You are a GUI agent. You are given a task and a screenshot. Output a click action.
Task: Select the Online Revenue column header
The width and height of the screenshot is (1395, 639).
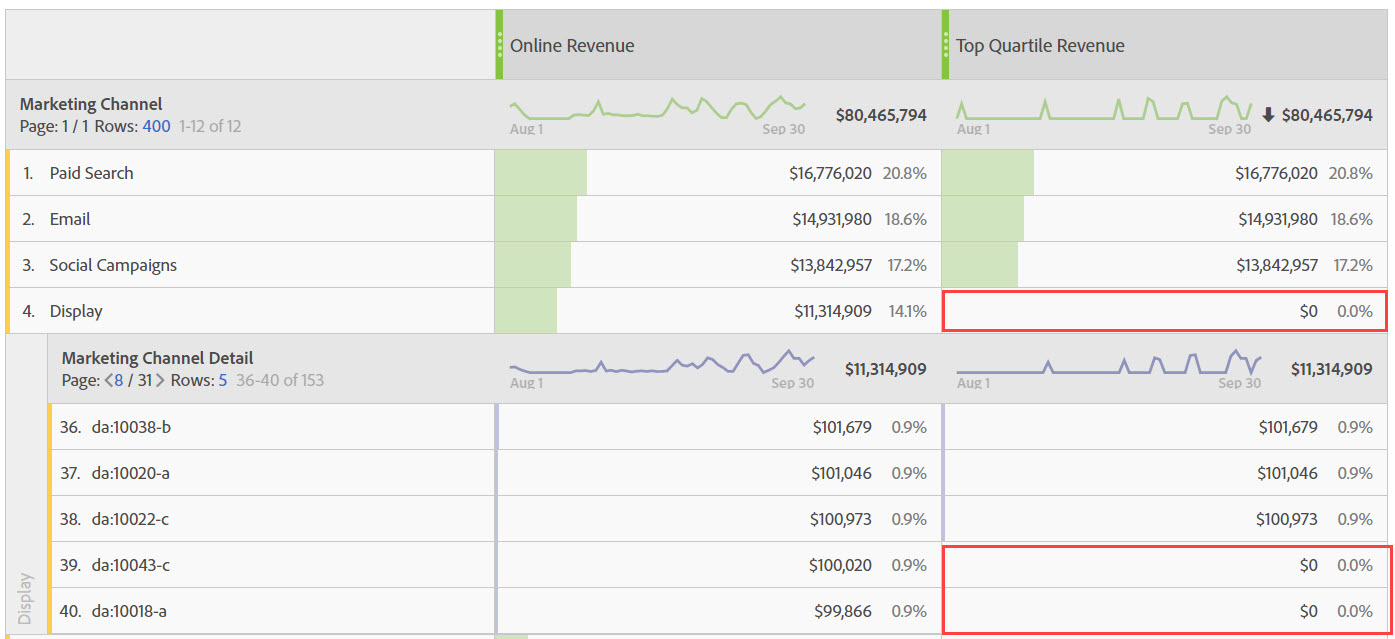pos(572,45)
